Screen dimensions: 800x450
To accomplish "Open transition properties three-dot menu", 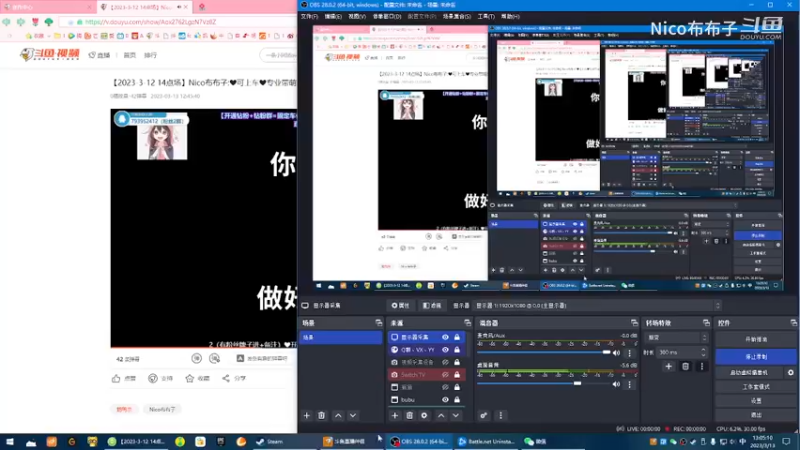I will [702, 366].
